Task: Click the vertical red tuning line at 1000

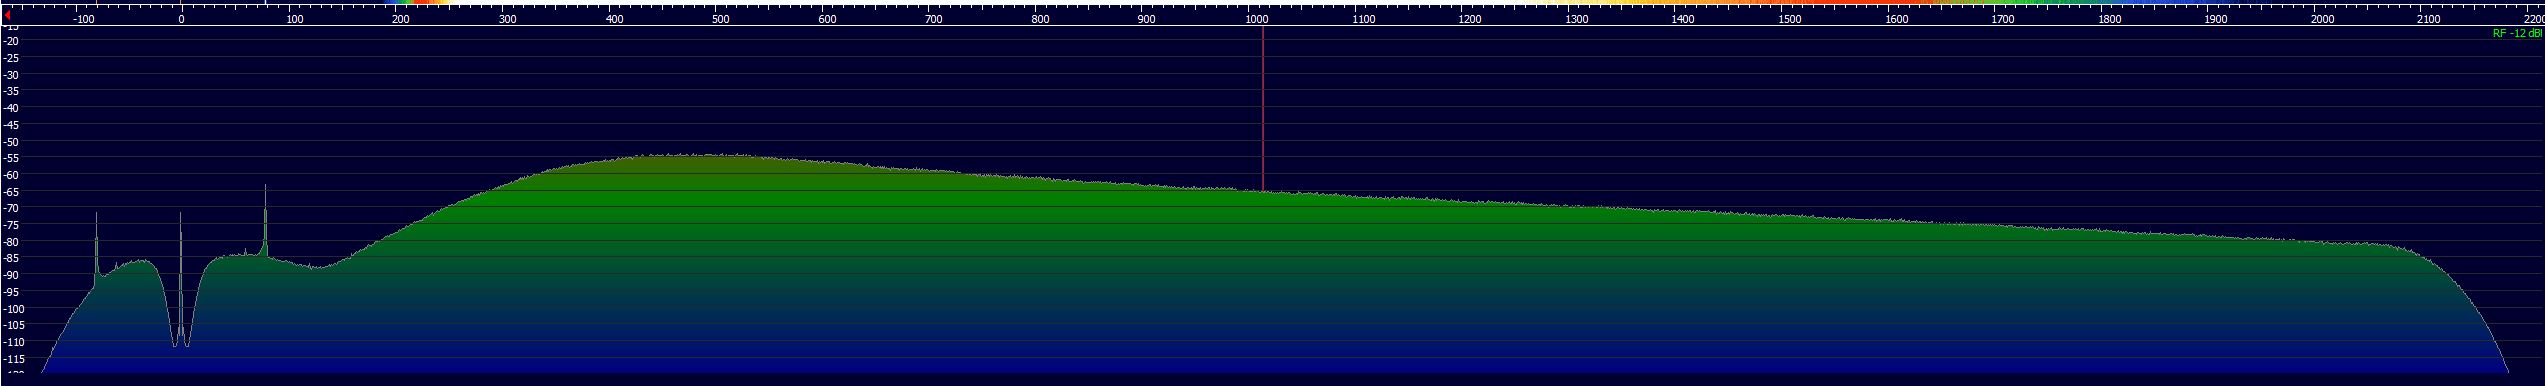Action: pos(1263,109)
